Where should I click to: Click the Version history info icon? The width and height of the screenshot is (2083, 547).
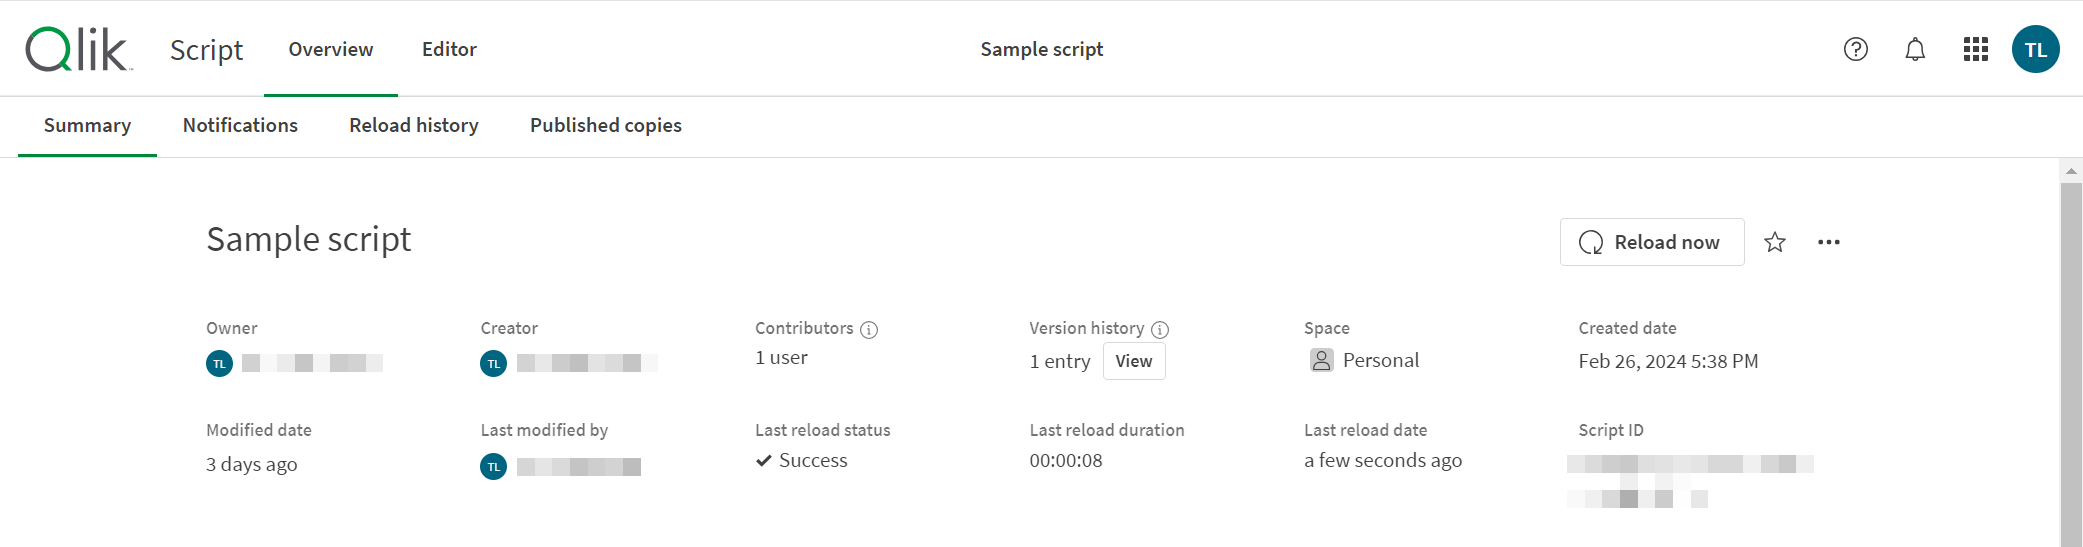(1160, 330)
